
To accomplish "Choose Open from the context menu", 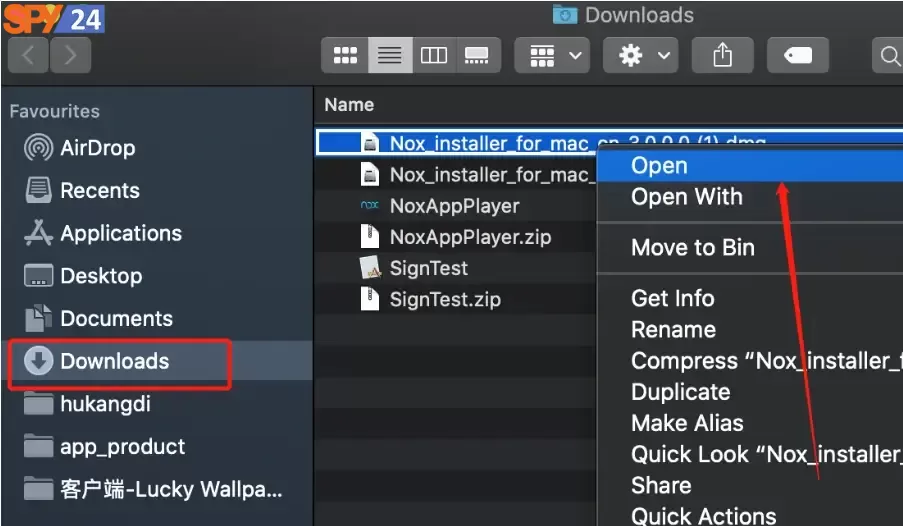I will 751,165.
